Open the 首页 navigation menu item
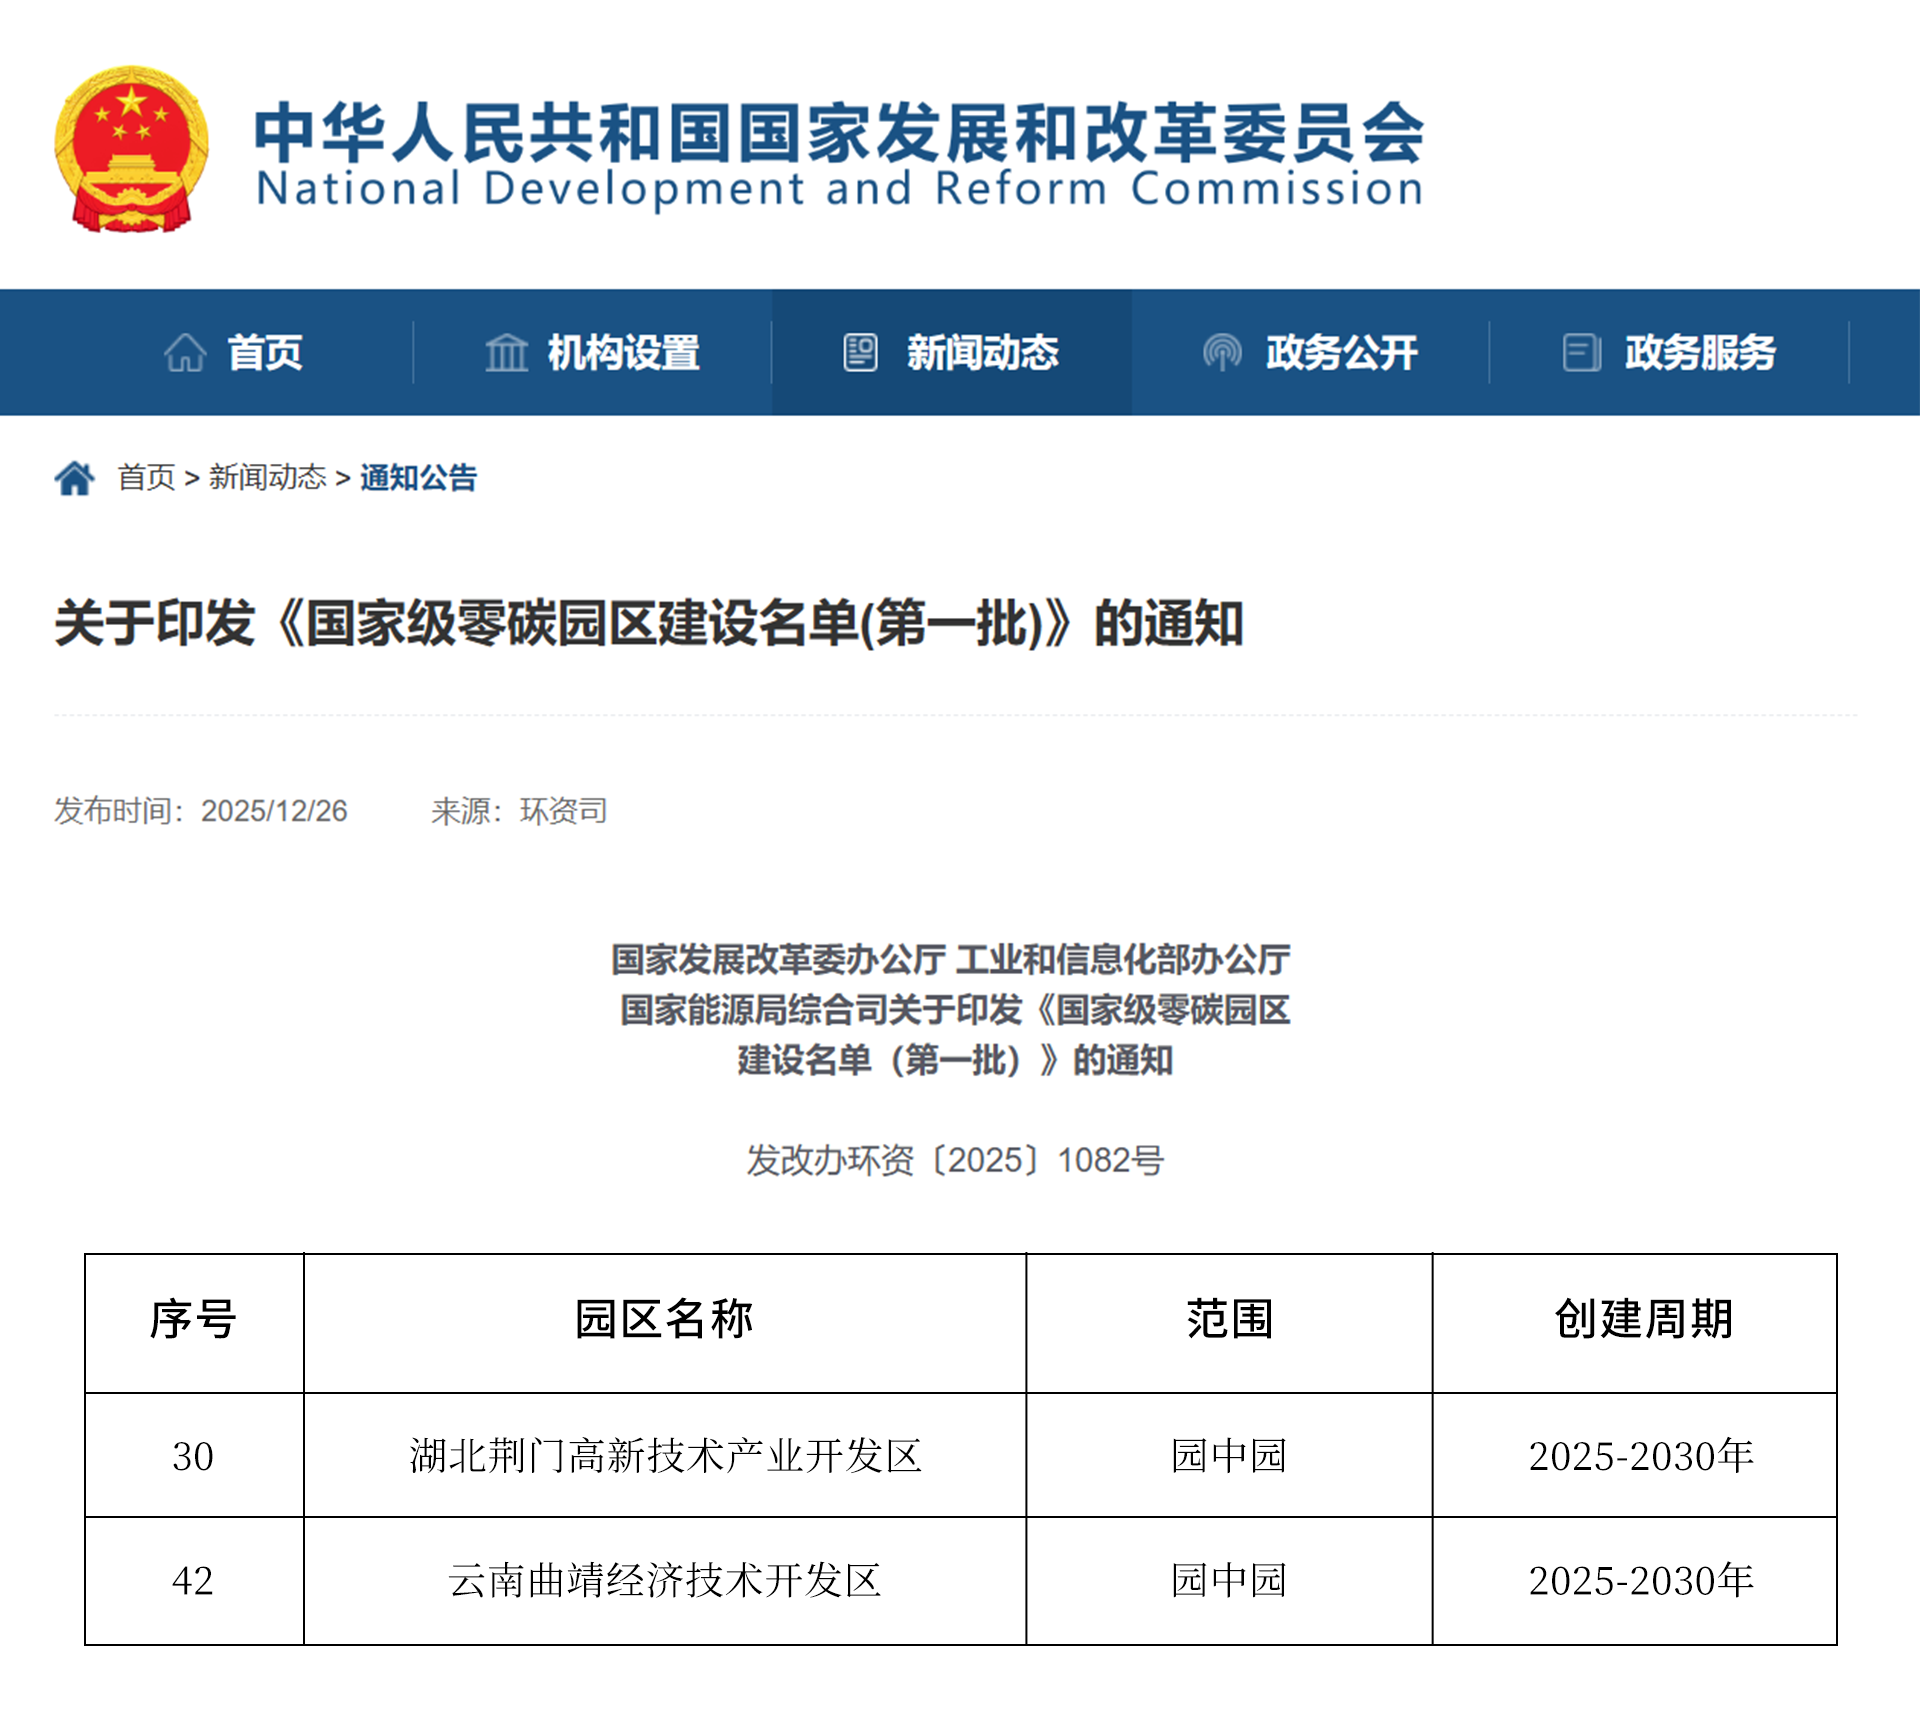The width and height of the screenshot is (1920, 1732). pyautogui.click(x=264, y=353)
